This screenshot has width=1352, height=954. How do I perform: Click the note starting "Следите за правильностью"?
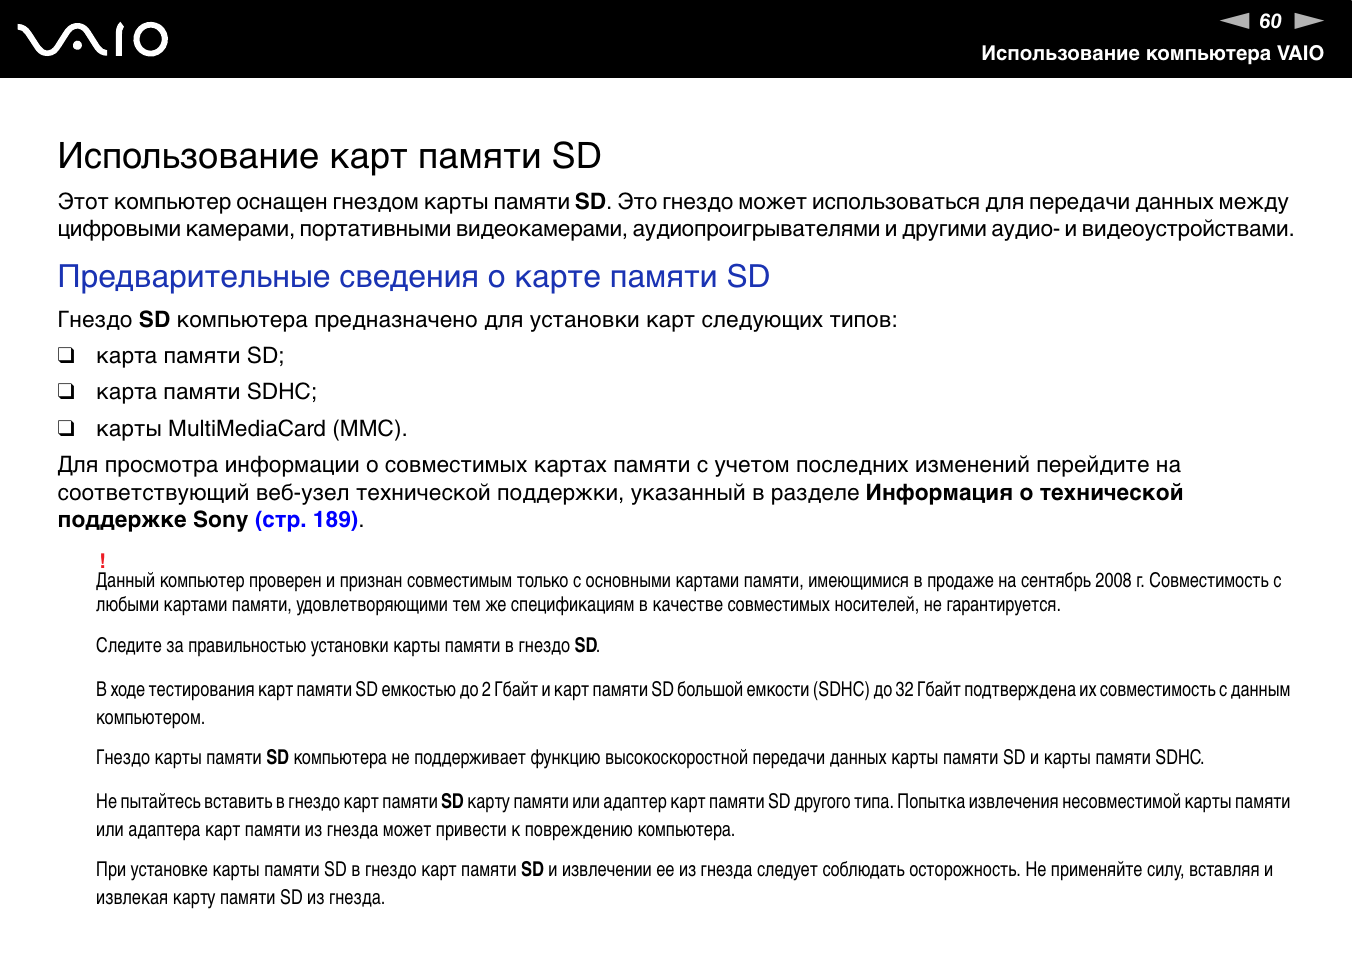point(347,646)
